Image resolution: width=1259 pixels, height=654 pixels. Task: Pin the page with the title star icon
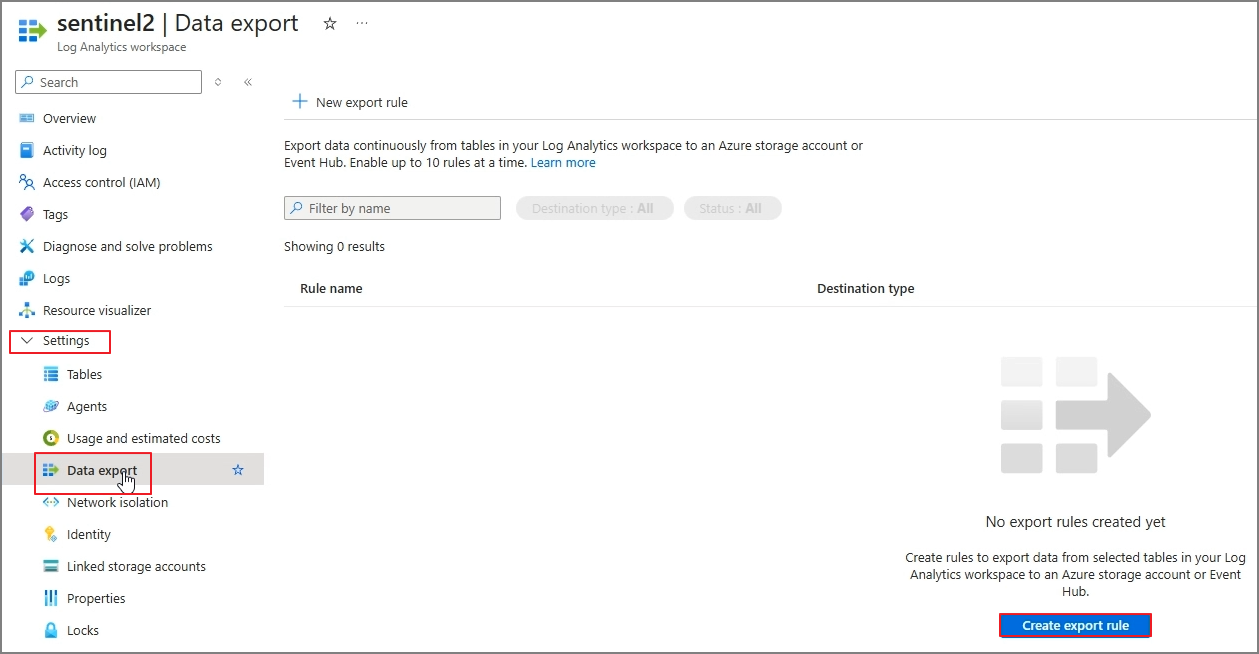(330, 23)
